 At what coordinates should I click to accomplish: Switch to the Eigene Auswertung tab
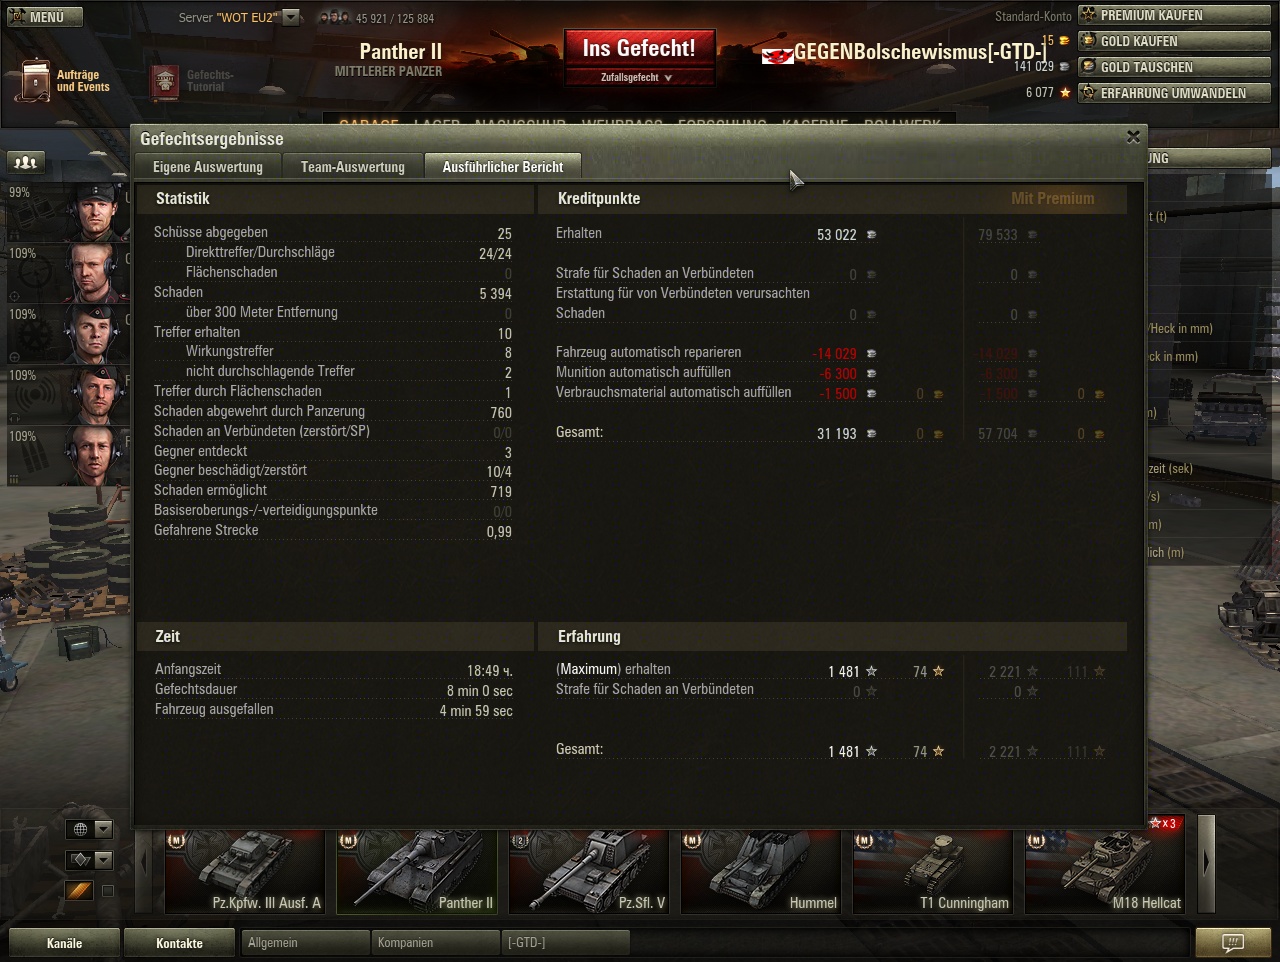click(x=208, y=167)
